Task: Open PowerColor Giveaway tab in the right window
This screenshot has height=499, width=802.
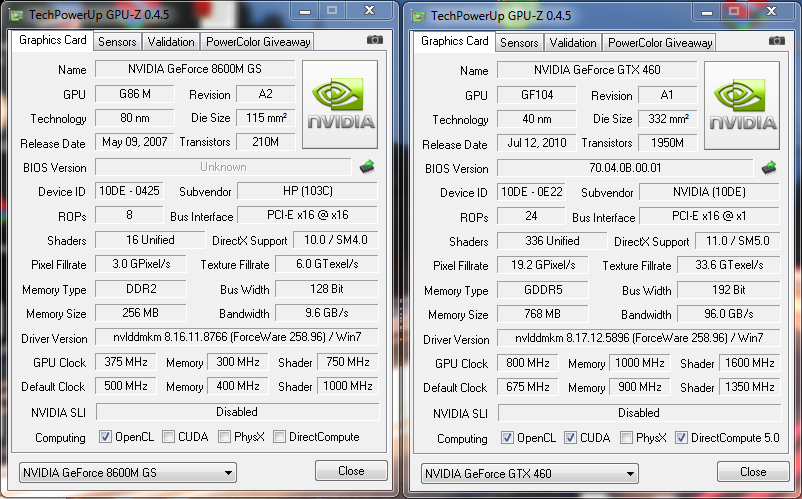Action: (x=660, y=43)
